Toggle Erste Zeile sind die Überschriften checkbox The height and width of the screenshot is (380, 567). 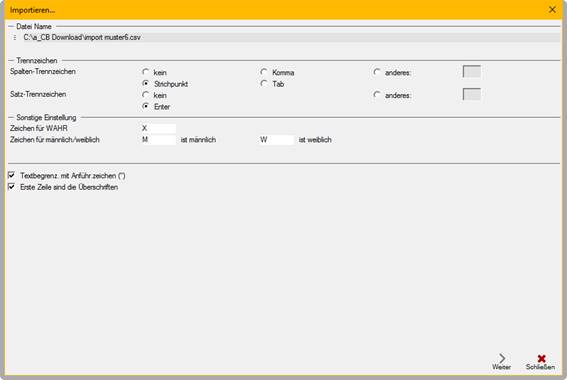[12, 187]
